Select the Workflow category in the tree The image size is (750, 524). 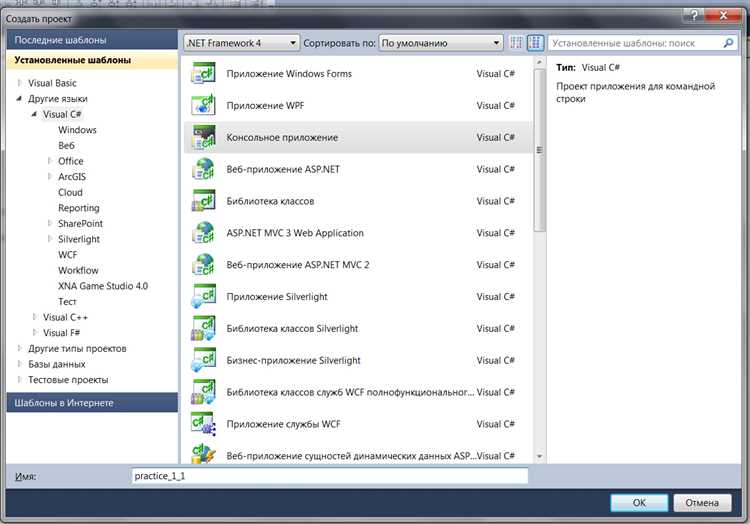point(78,270)
